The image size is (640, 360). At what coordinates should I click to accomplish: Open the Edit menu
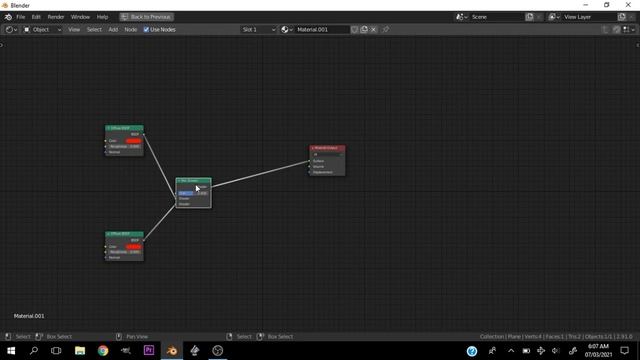click(36, 17)
